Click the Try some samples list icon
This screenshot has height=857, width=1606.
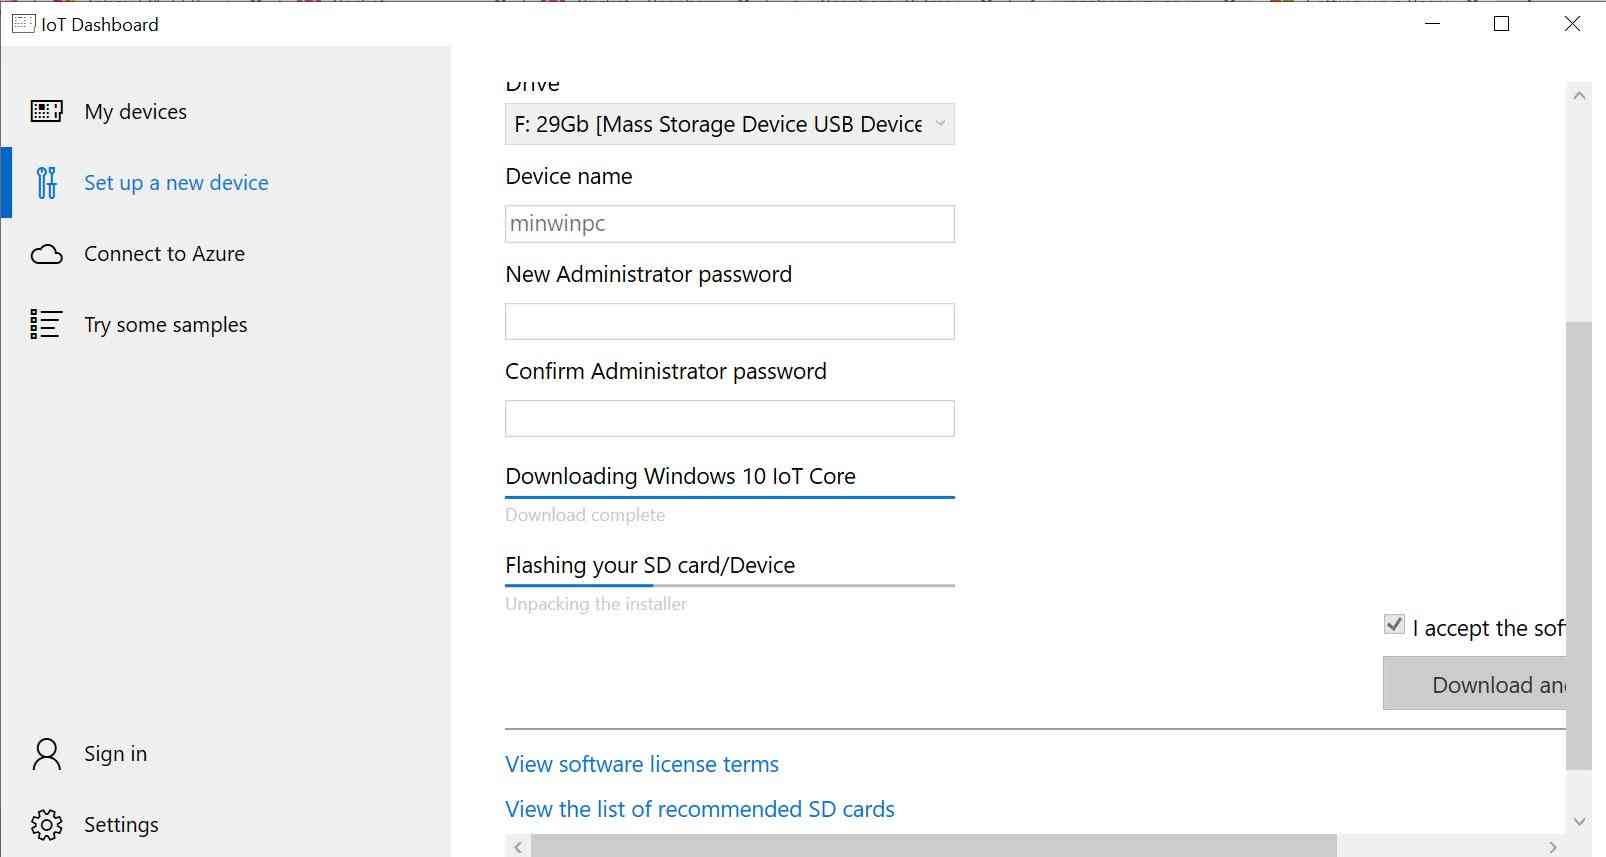(x=46, y=324)
